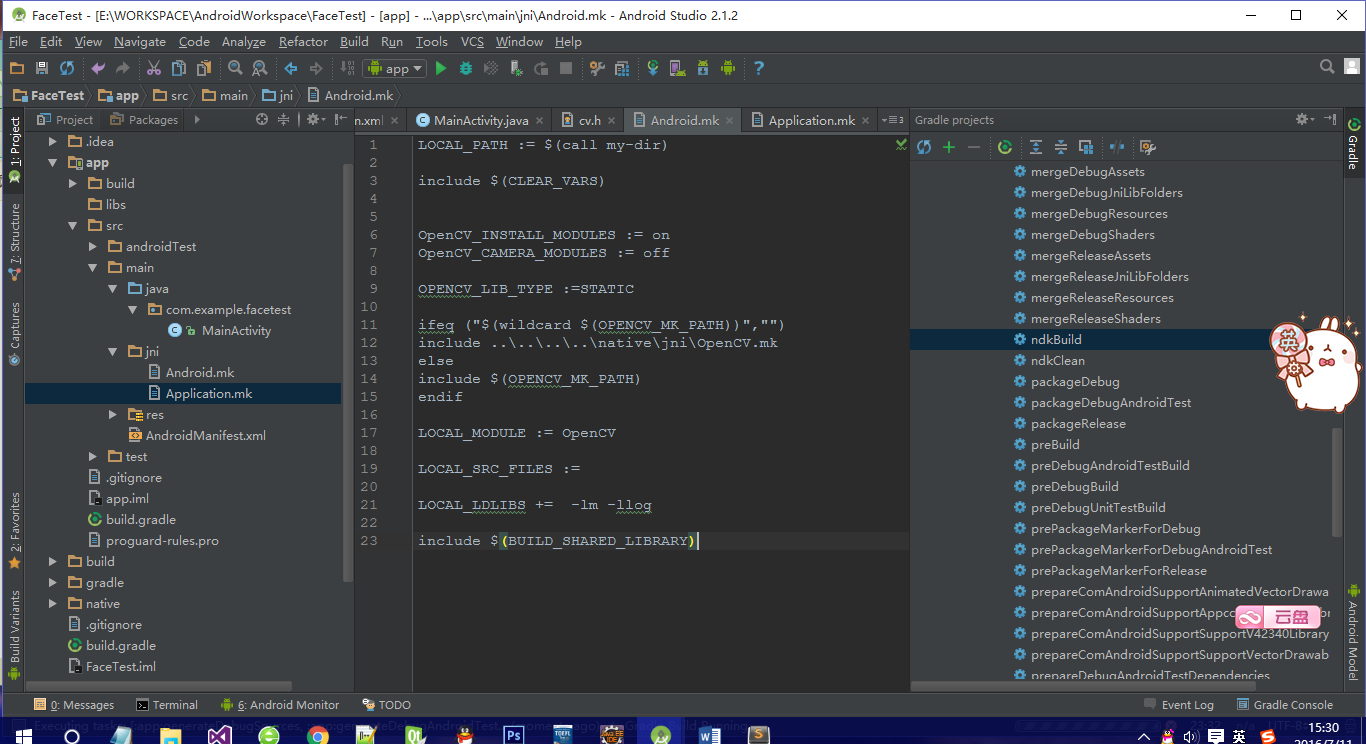Viewport: 1366px width, 744px height.
Task: Toggle the 2: Favorites tool window
Action: [x=14, y=530]
